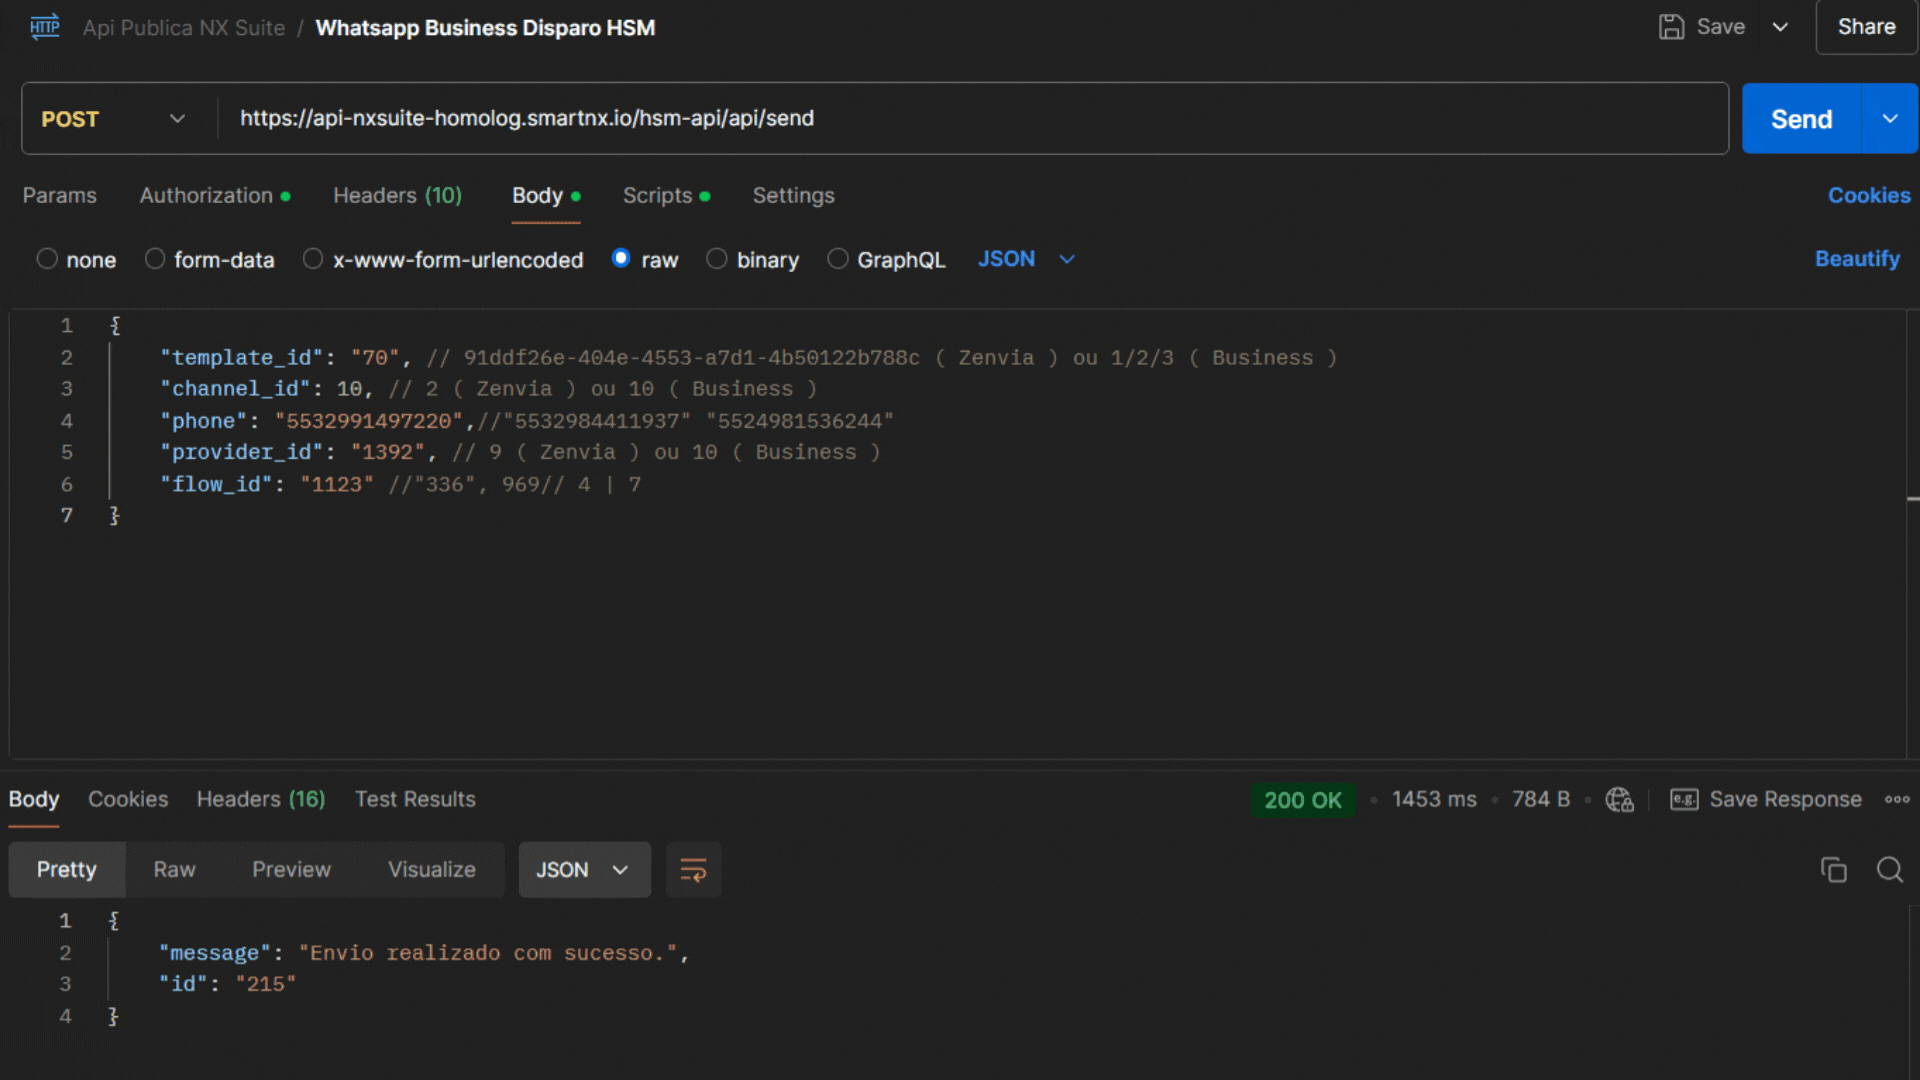
Task: Click the search response magnifier icon
Action: click(1889, 870)
